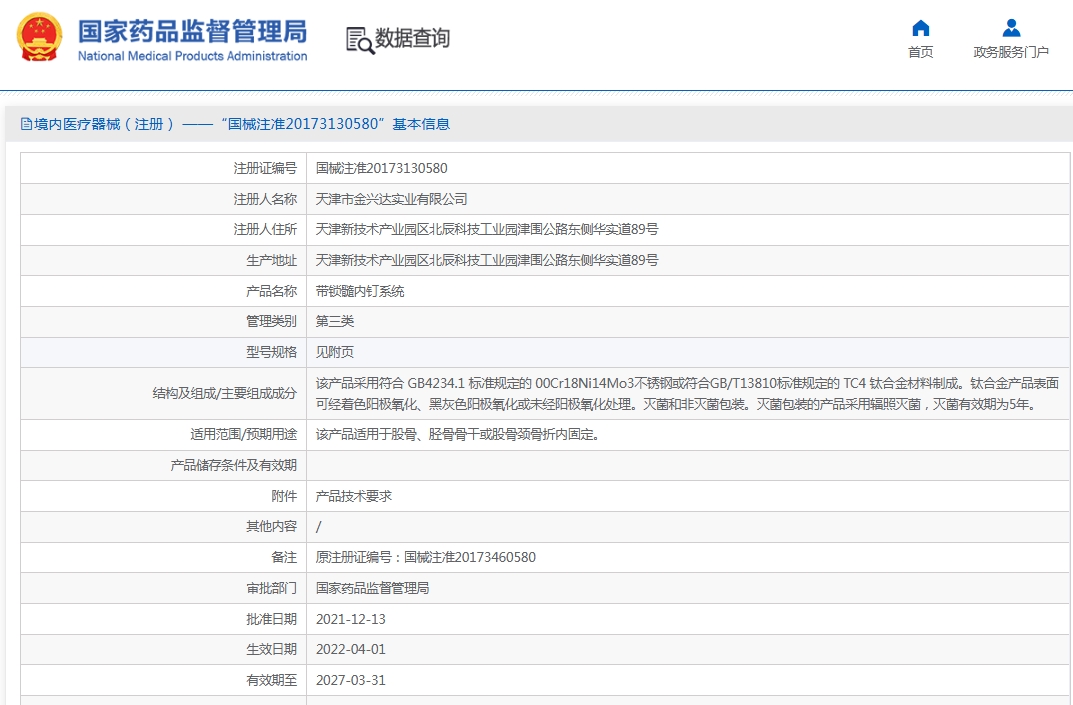Select product name 带锁髓内钉系统
Image resolution: width=1073 pixels, height=705 pixels.
pos(360,291)
